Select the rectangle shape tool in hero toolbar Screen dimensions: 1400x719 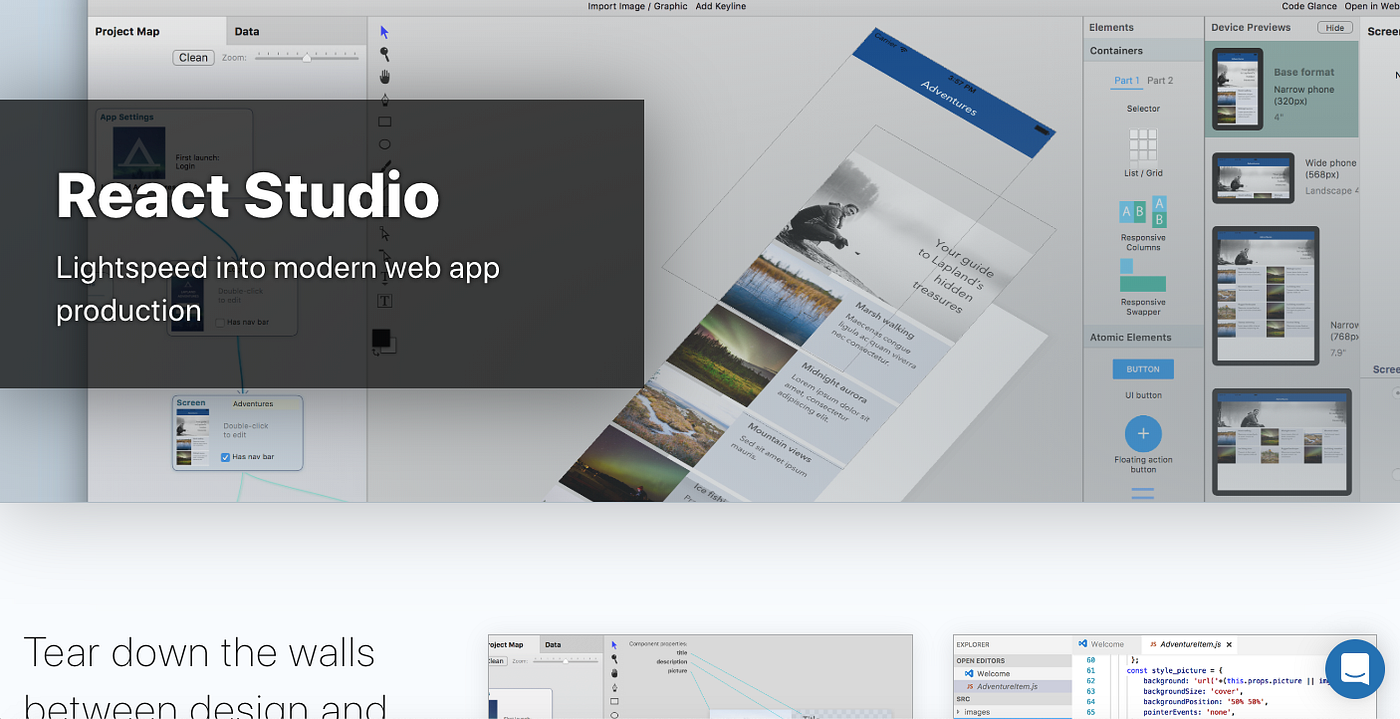click(384, 122)
